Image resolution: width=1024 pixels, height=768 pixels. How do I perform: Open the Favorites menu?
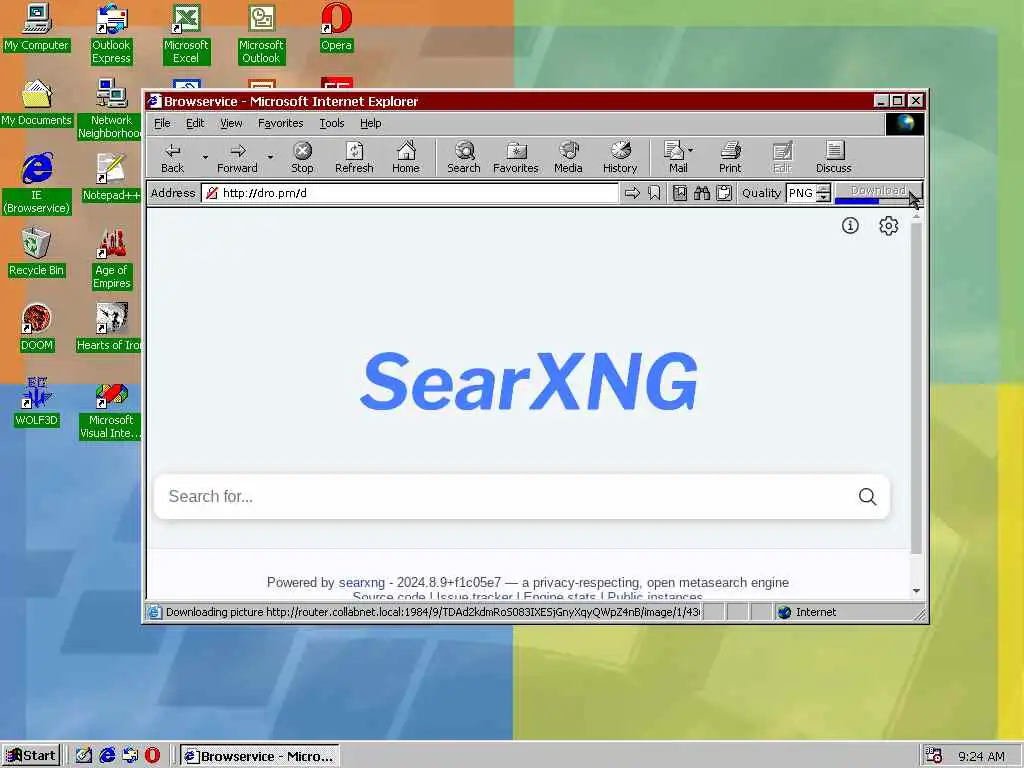tap(280, 123)
